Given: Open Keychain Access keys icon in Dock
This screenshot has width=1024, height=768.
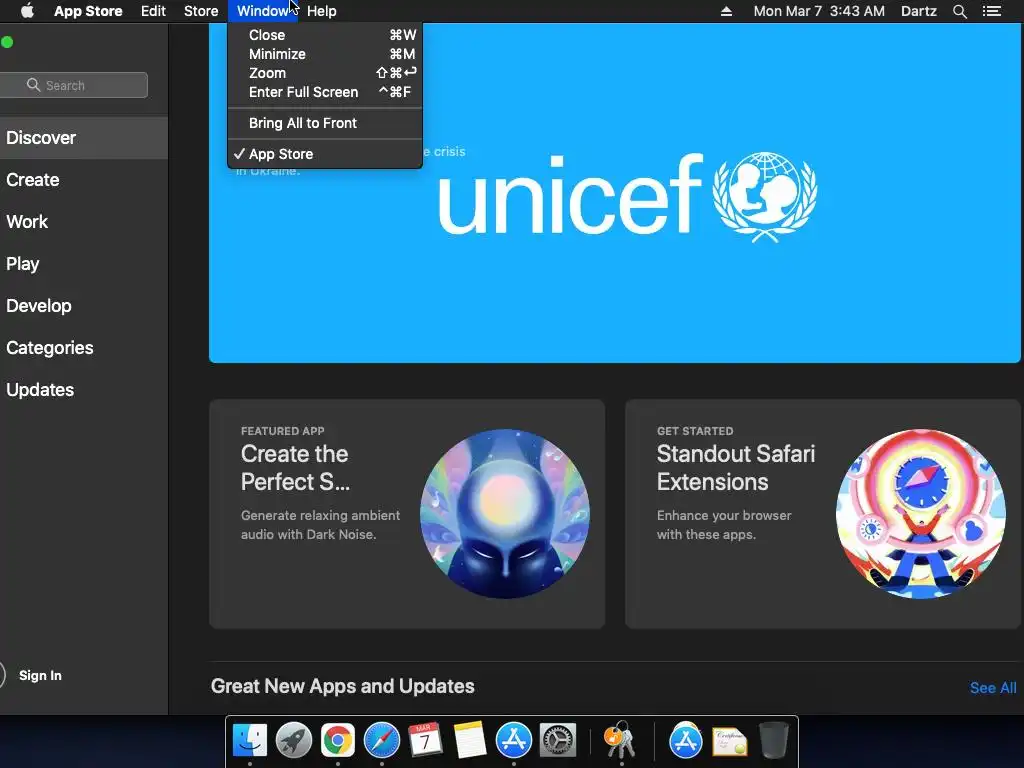Looking at the screenshot, I should (620, 740).
